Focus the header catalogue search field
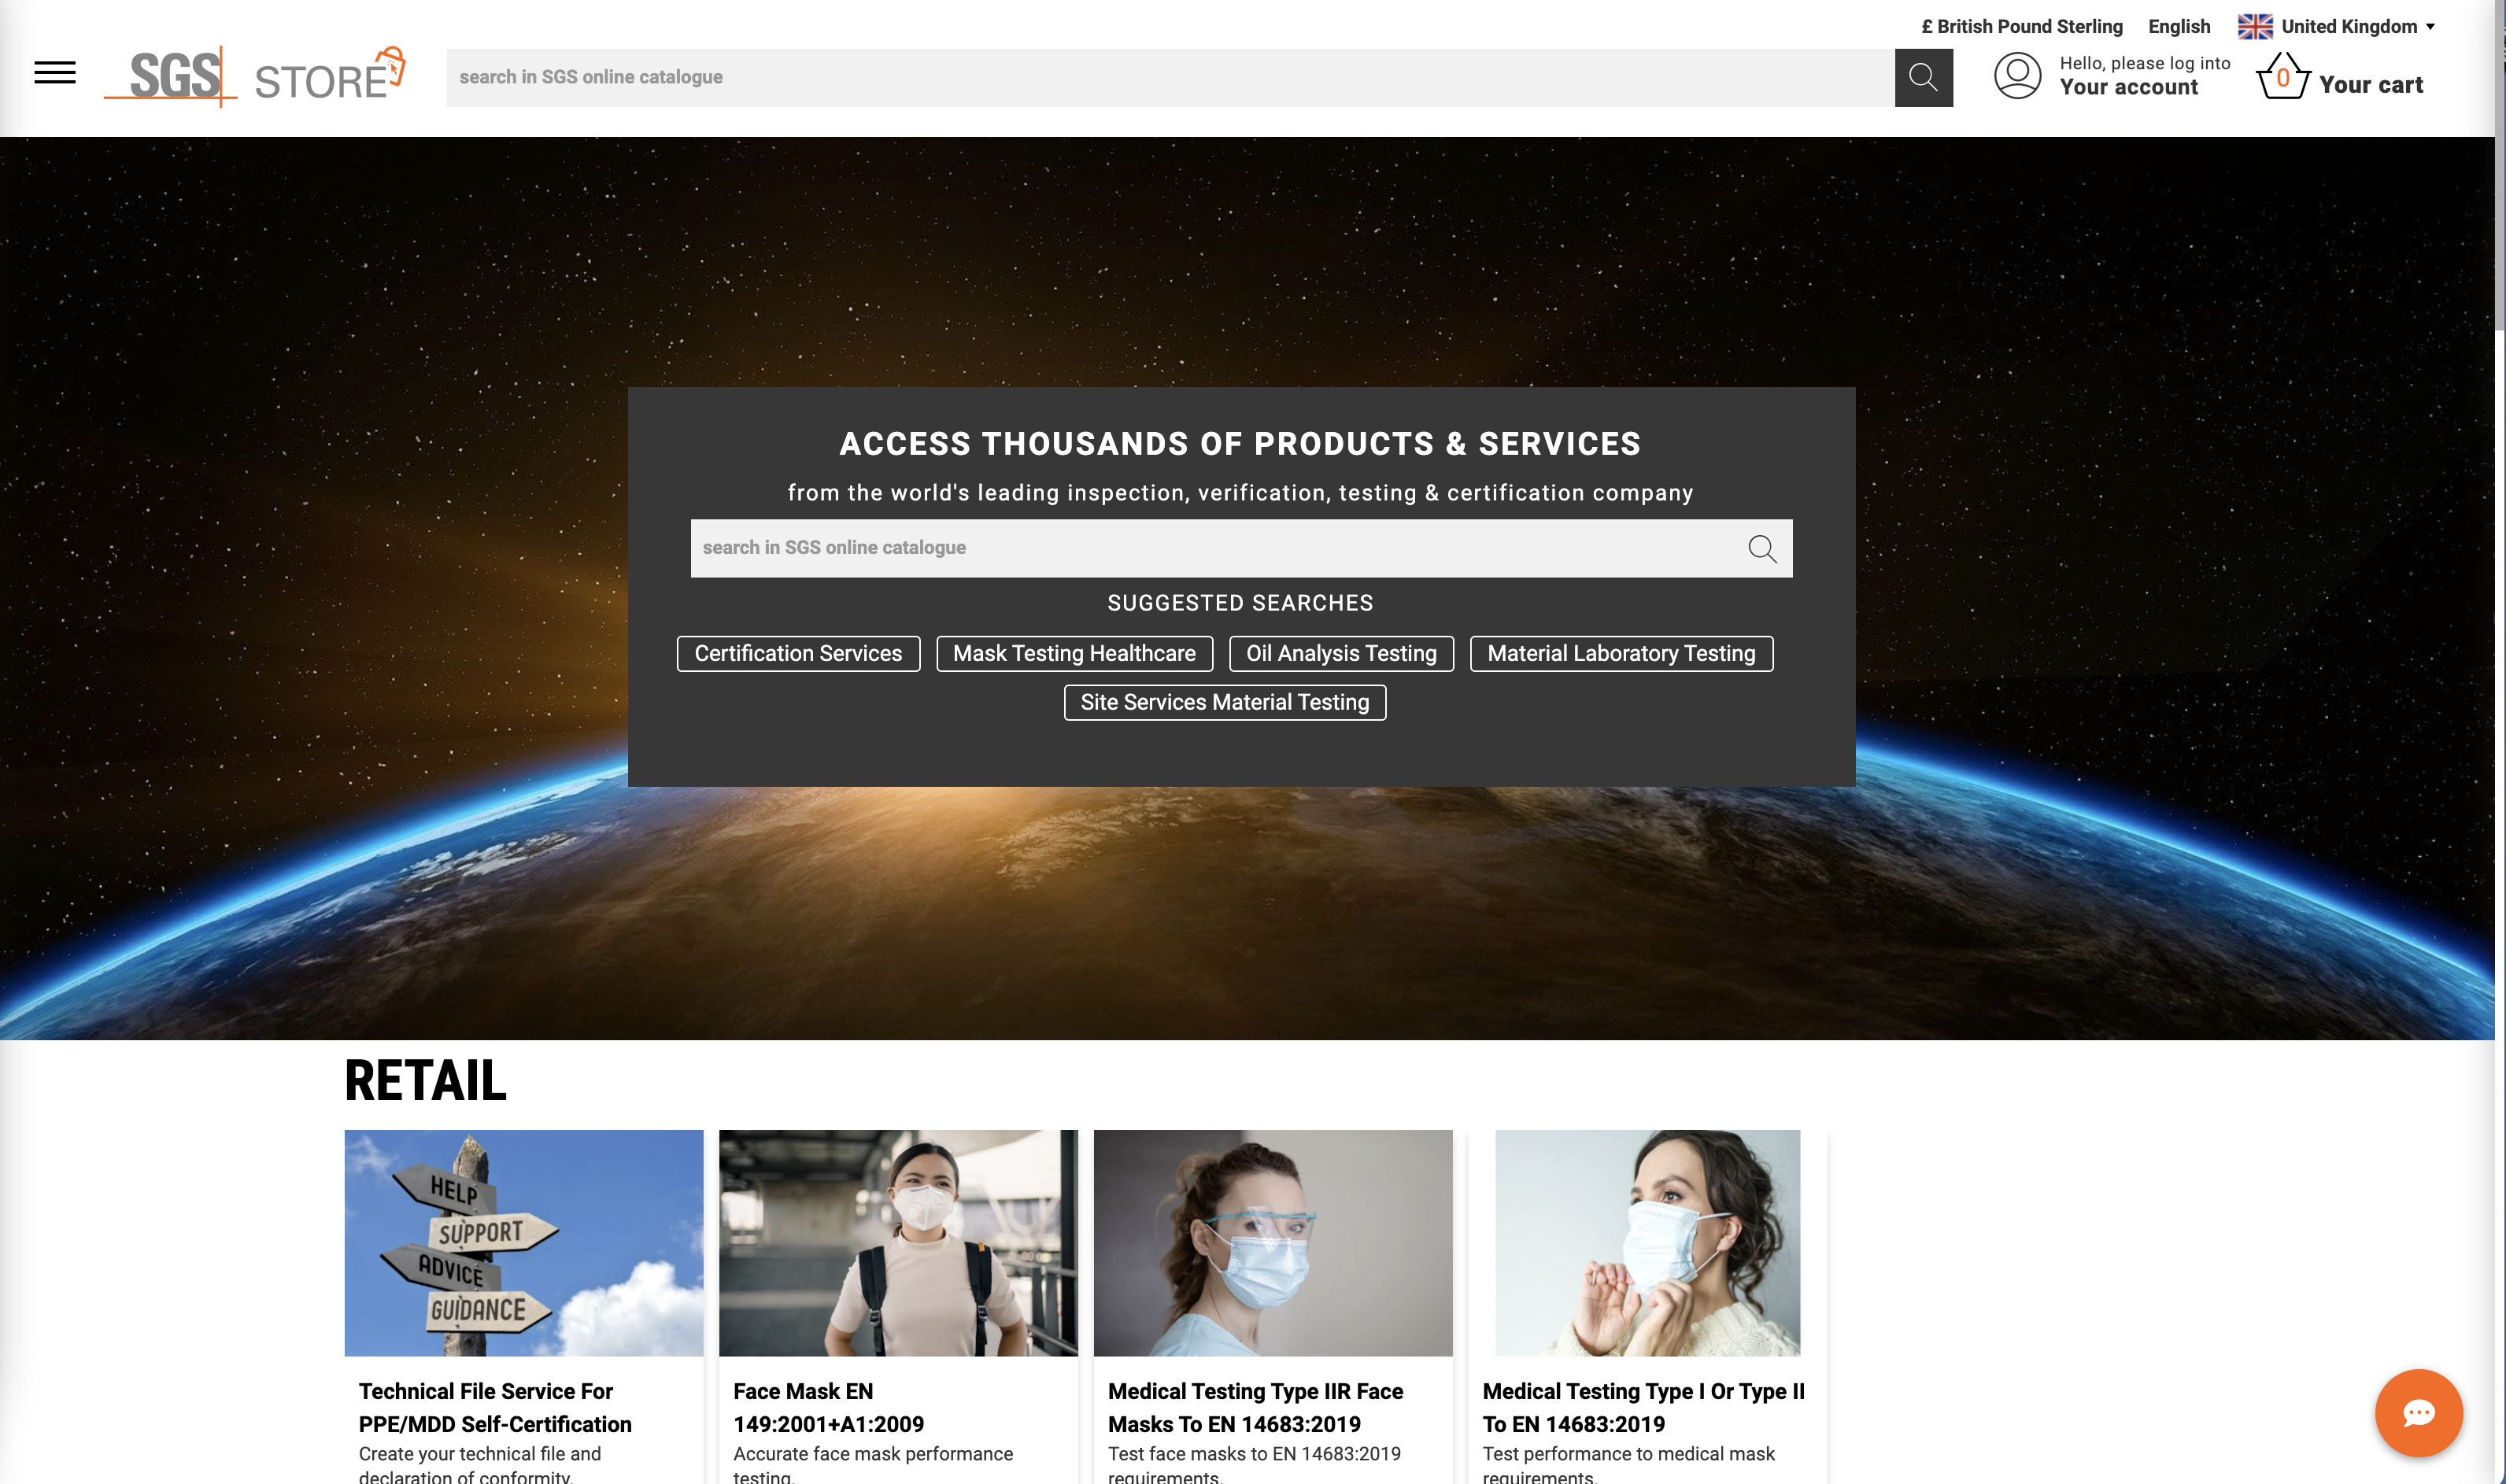The width and height of the screenshot is (2506, 1484). coord(1170,77)
